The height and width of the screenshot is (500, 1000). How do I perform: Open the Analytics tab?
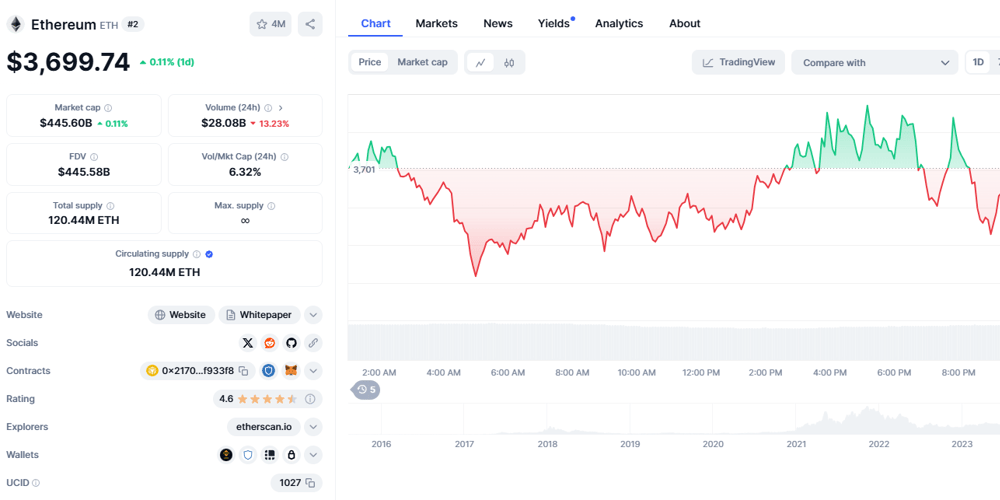point(618,23)
